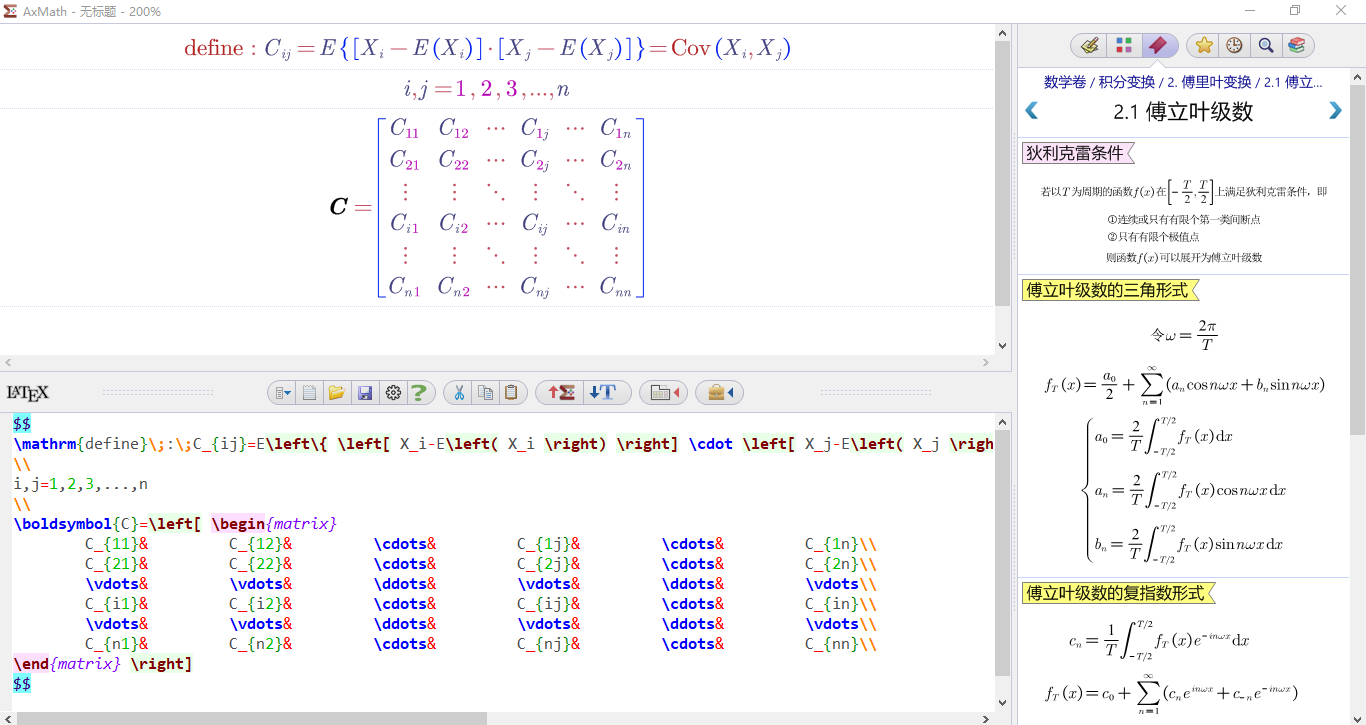Image resolution: width=1366 pixels, height=725 pixels.
Task: Paste using the clipboard icon
Action: 511,393
